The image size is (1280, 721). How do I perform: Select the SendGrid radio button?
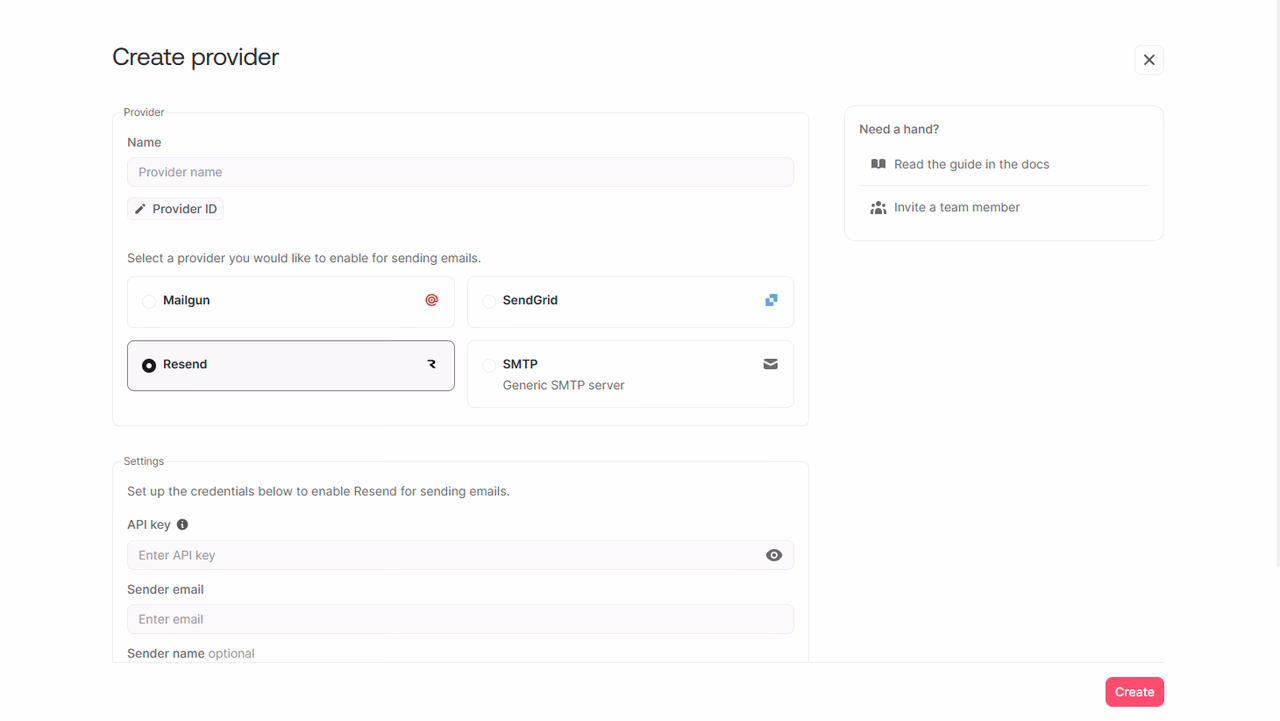tap(489, 301)
